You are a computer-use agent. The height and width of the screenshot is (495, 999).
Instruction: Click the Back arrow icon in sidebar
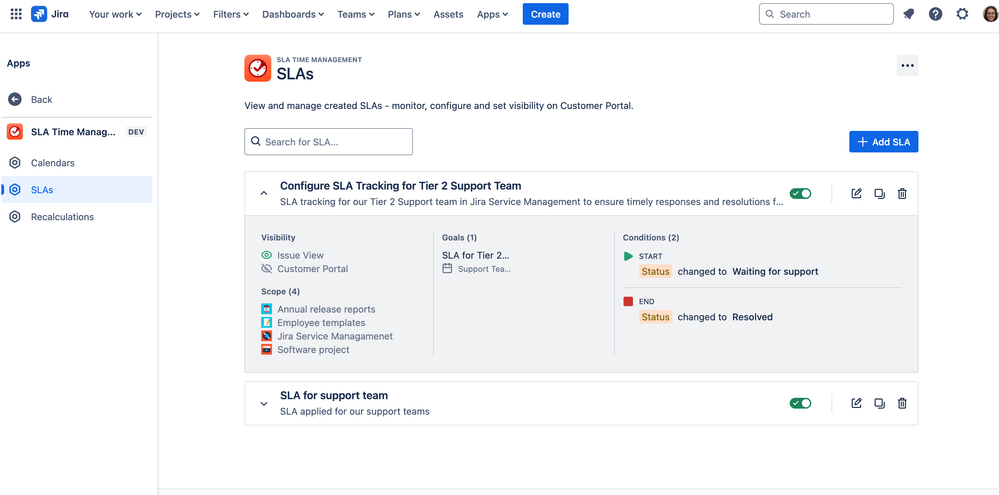pos(15,99)
